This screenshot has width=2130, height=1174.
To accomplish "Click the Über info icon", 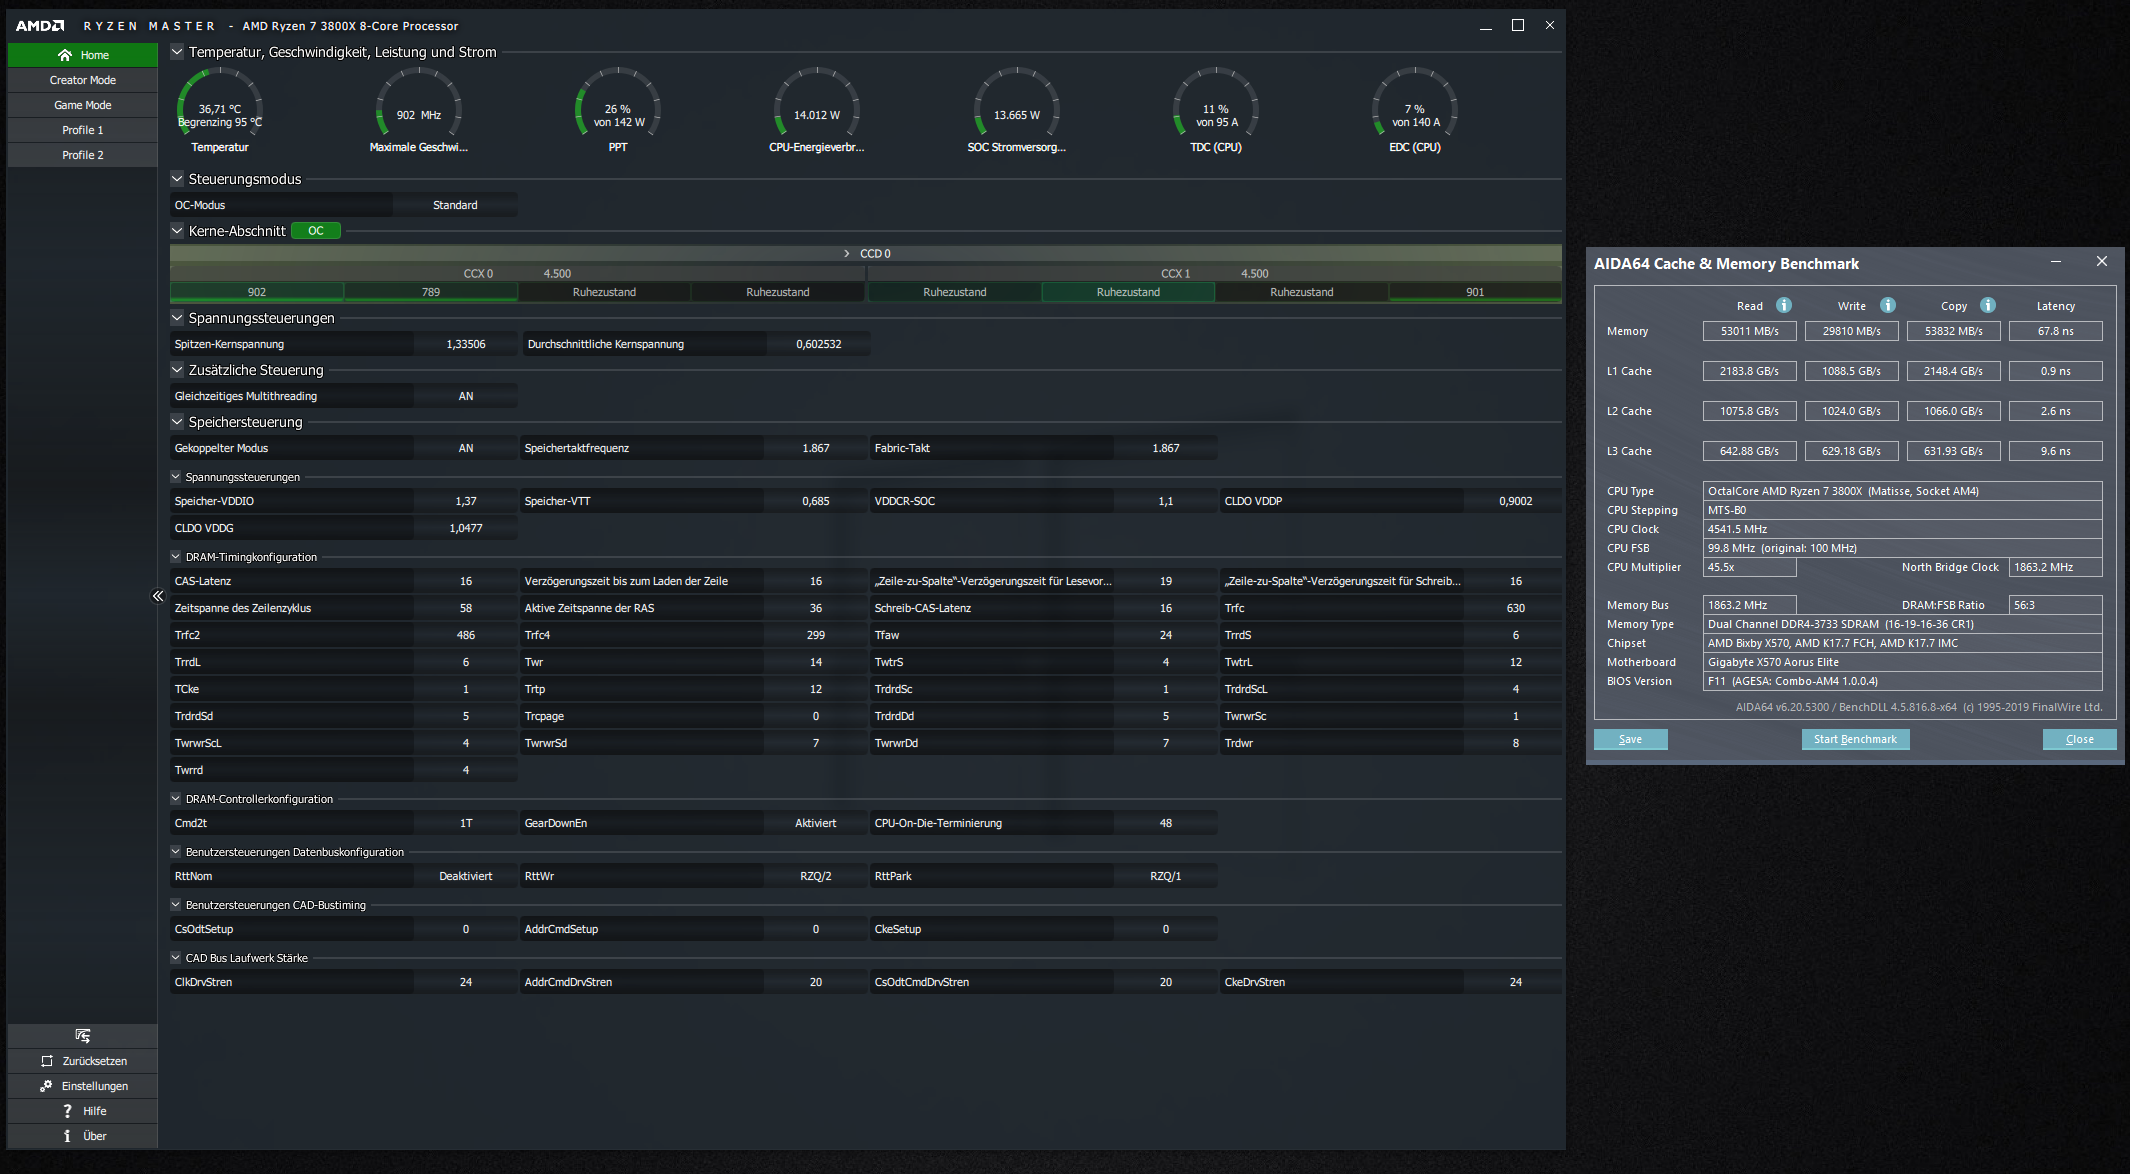I will click(x=67, y=1136).
